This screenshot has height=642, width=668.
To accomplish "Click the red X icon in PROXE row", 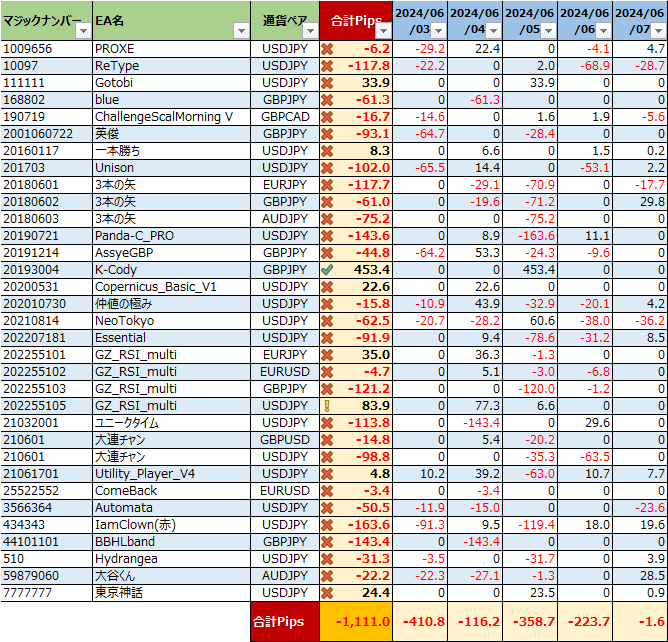I will pyautogui.click(x=327, y=49).
